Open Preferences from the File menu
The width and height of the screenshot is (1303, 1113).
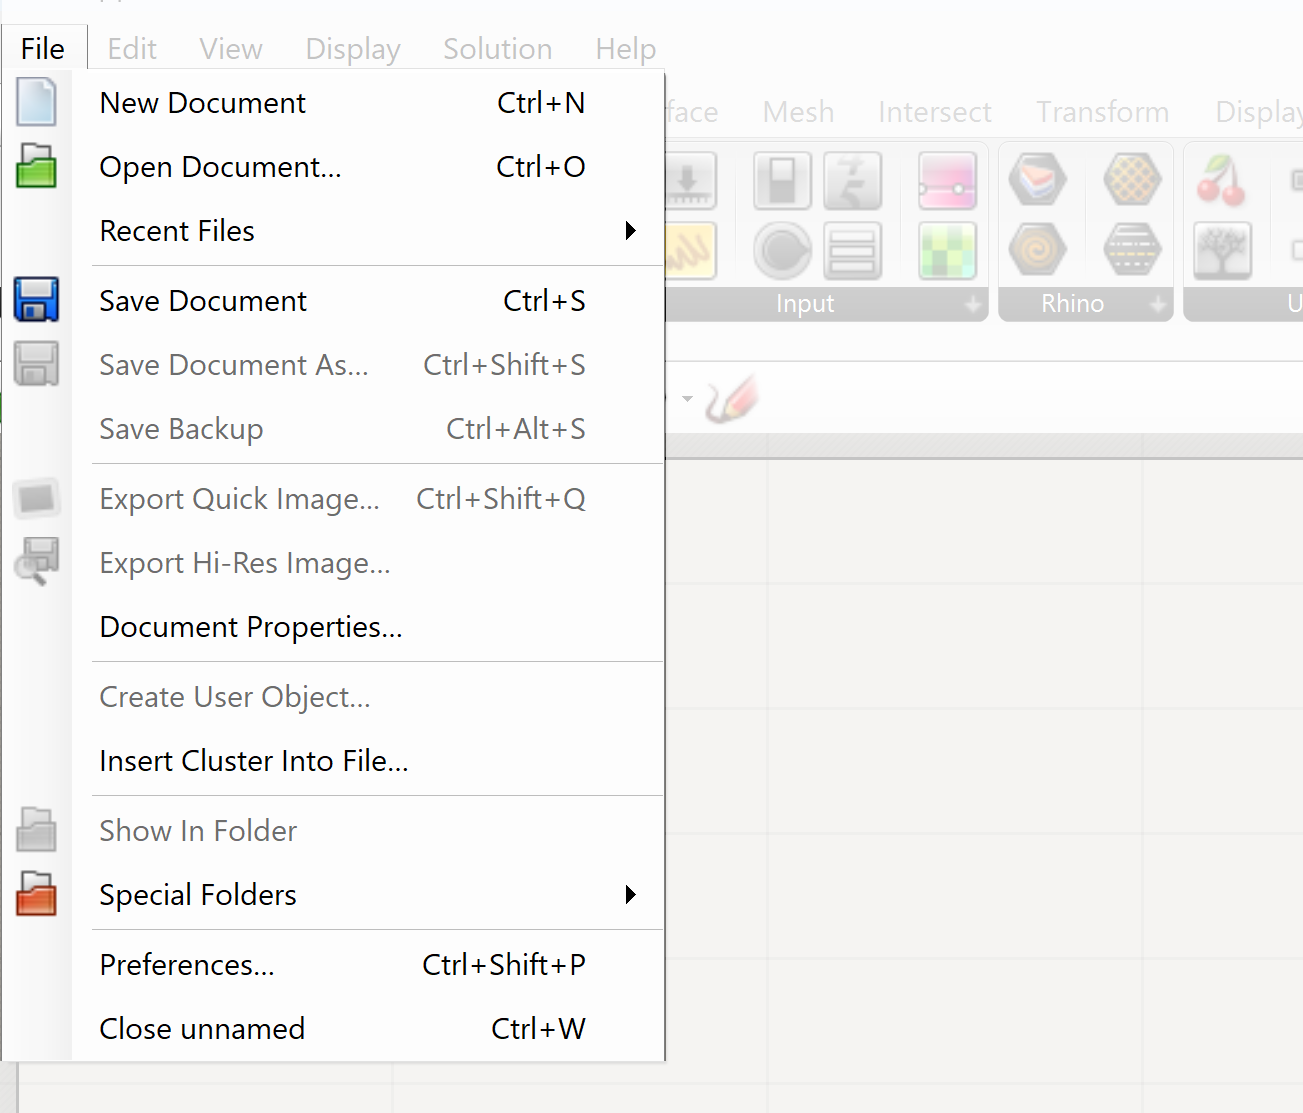click(x=187, y=965)
